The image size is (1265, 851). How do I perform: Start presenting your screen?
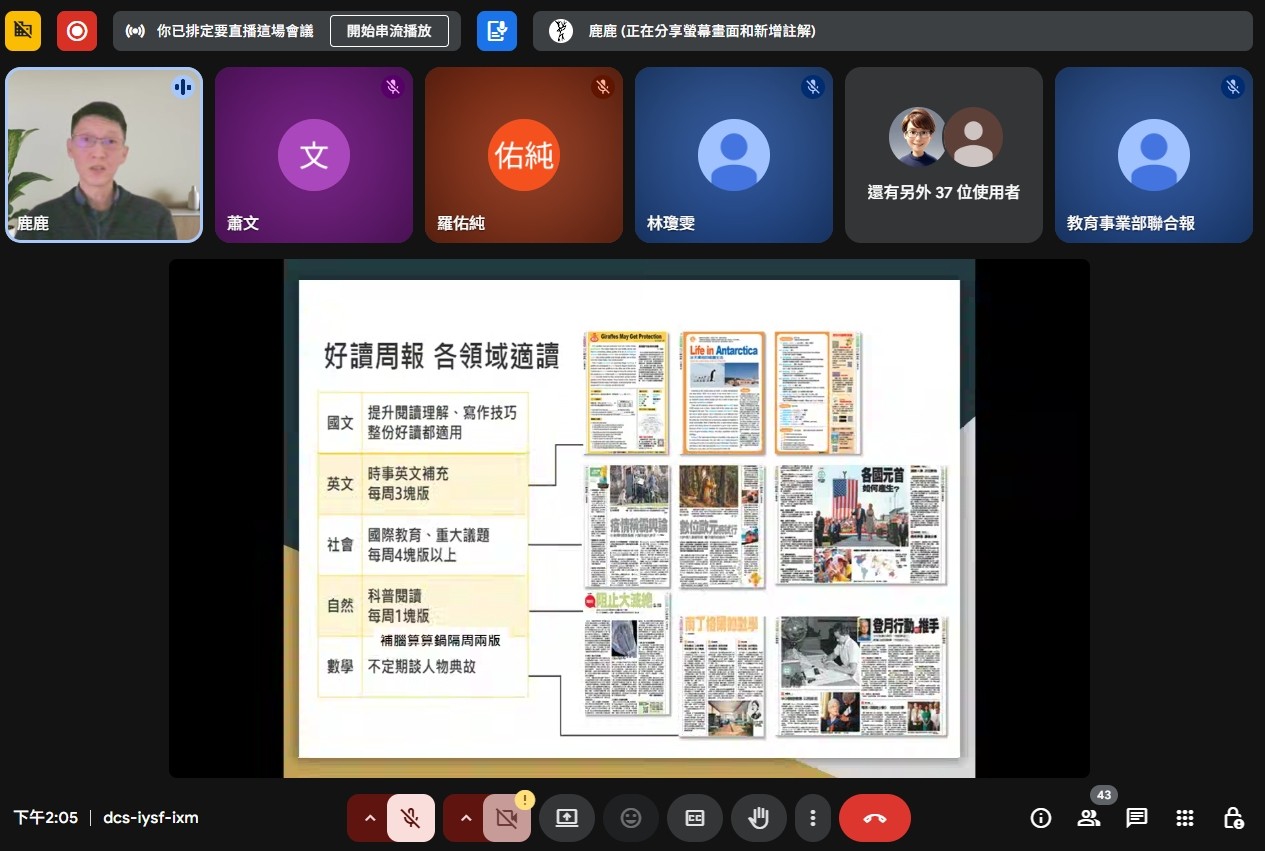click(x=567, y=818)
